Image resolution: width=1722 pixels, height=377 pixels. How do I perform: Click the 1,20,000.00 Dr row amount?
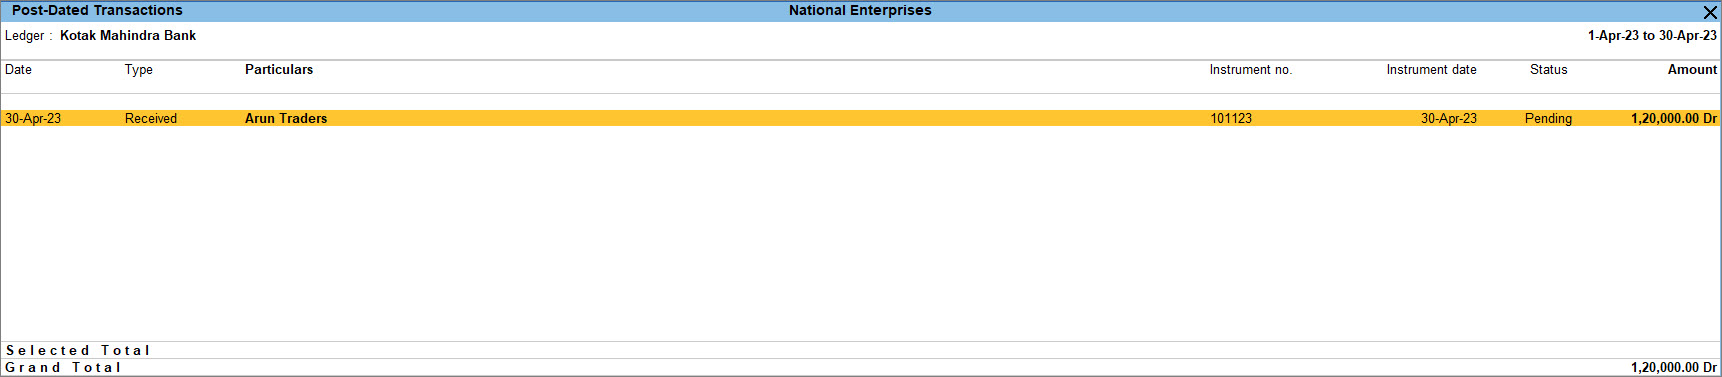pos(1674,118)
